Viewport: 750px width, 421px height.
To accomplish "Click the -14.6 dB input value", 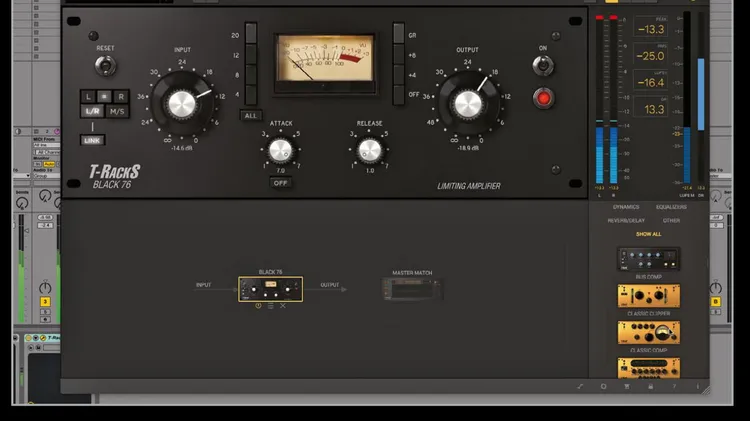I will [x=182, y=148].
